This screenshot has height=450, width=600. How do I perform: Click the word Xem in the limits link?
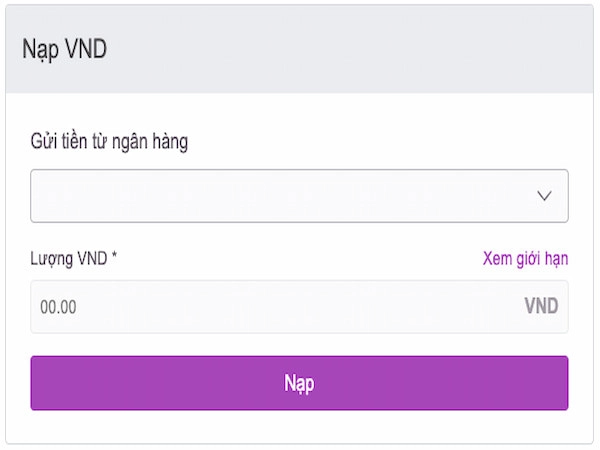[x=497, y=259]
